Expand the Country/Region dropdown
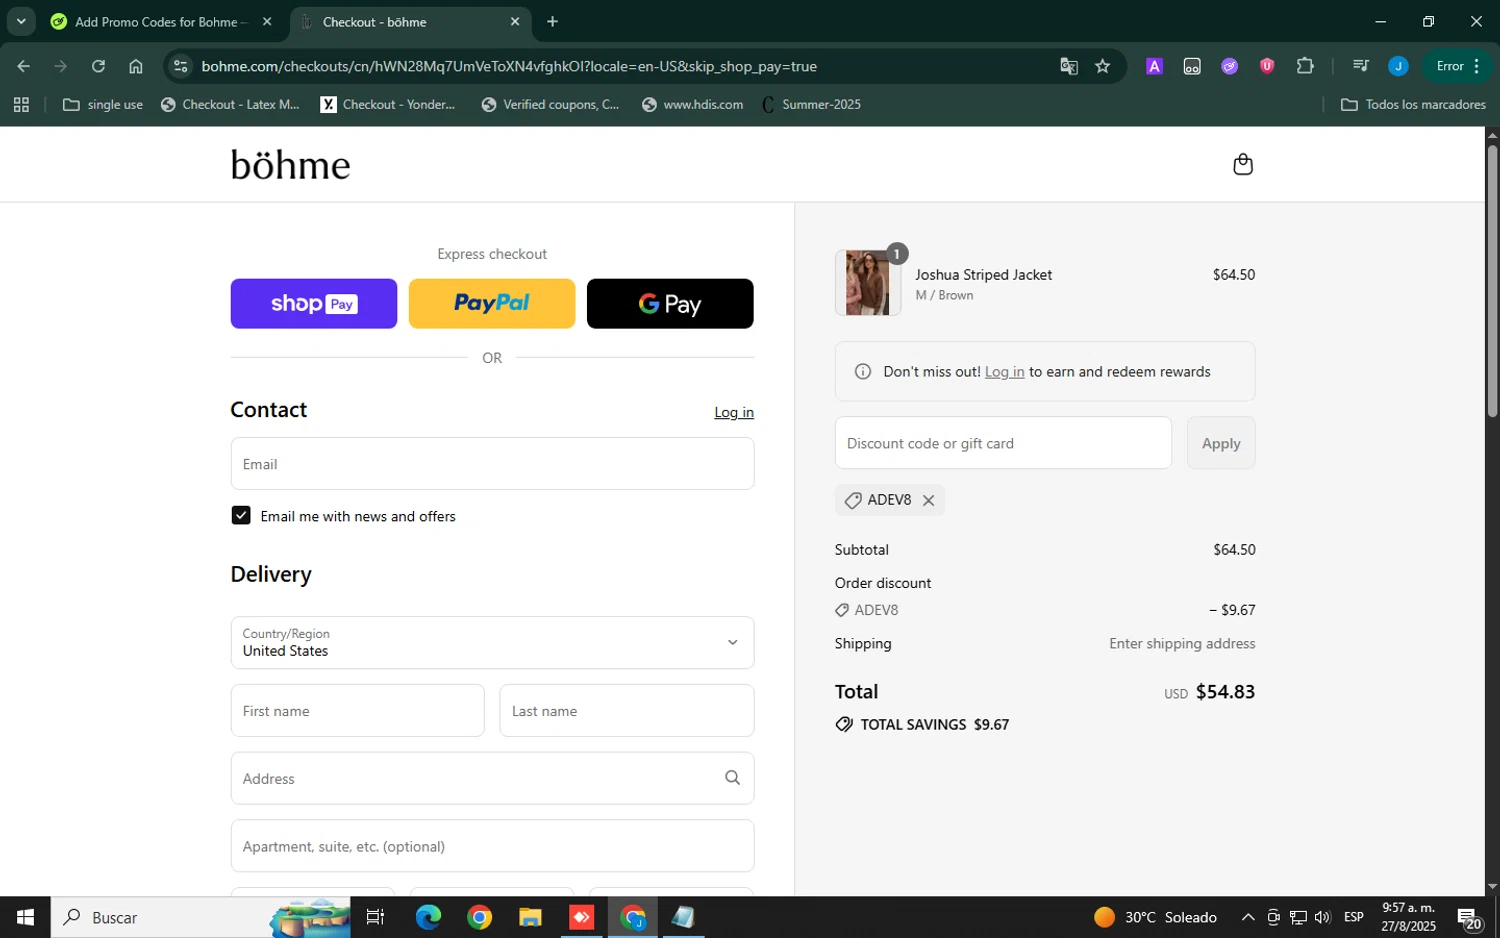The image size is (1500, 938). (492, 642)
